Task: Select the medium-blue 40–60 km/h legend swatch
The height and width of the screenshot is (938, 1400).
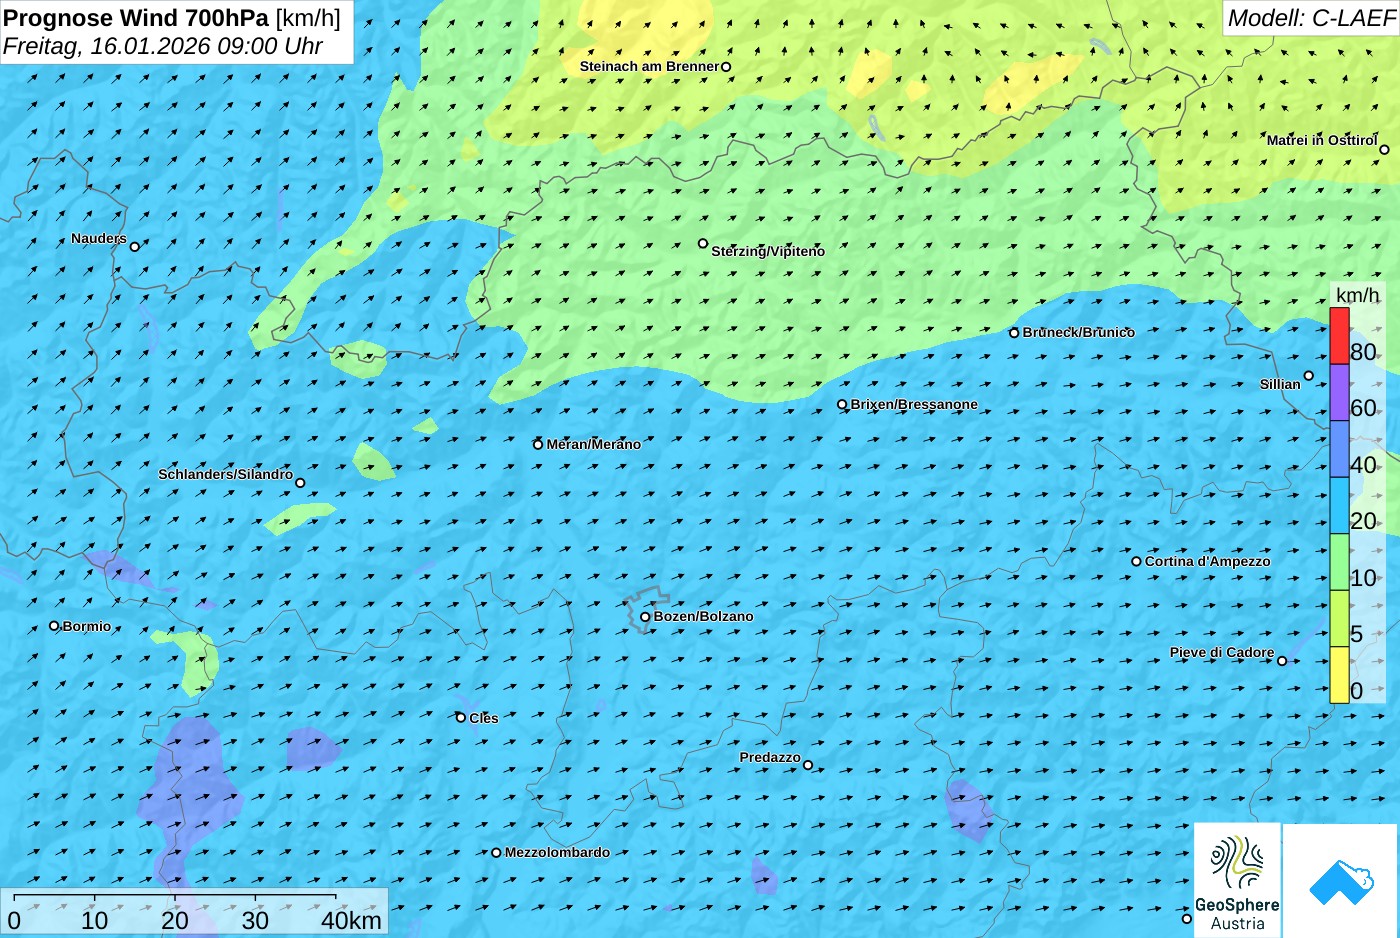Action: 1339,449
